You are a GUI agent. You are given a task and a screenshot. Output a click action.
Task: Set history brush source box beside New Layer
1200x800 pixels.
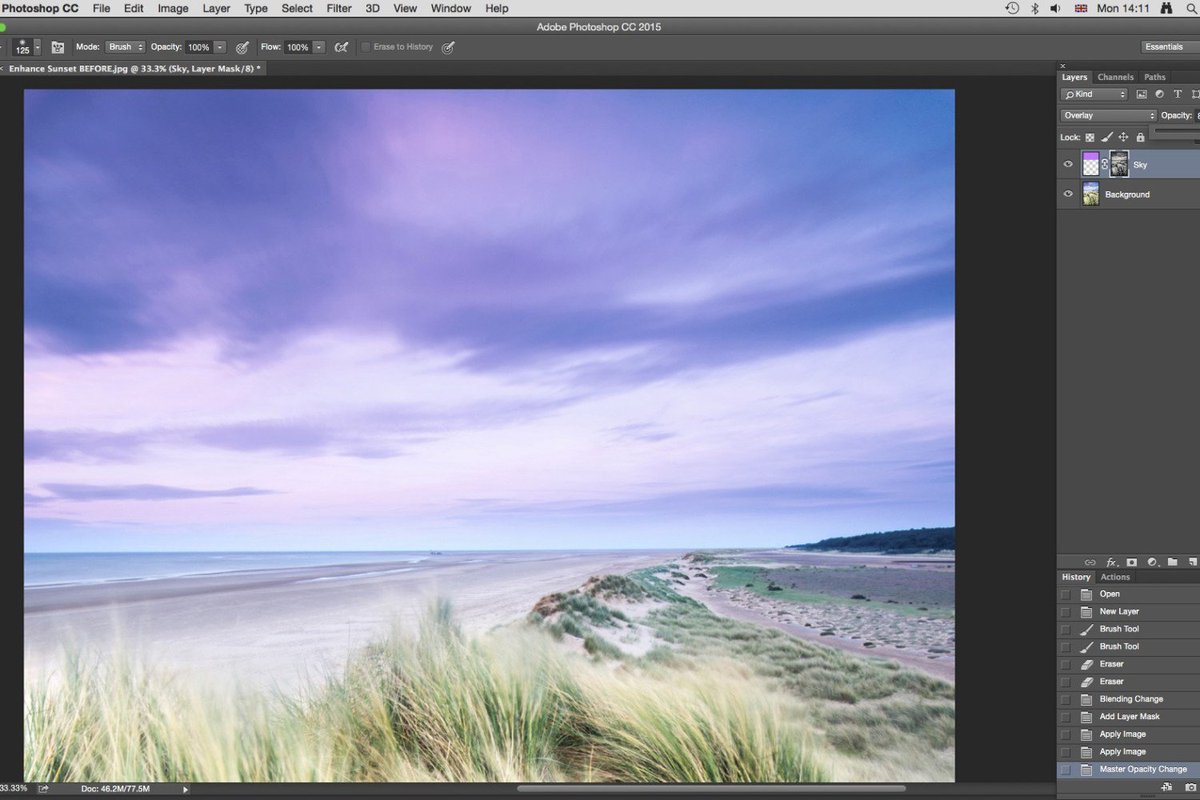tap(1066, 611)
